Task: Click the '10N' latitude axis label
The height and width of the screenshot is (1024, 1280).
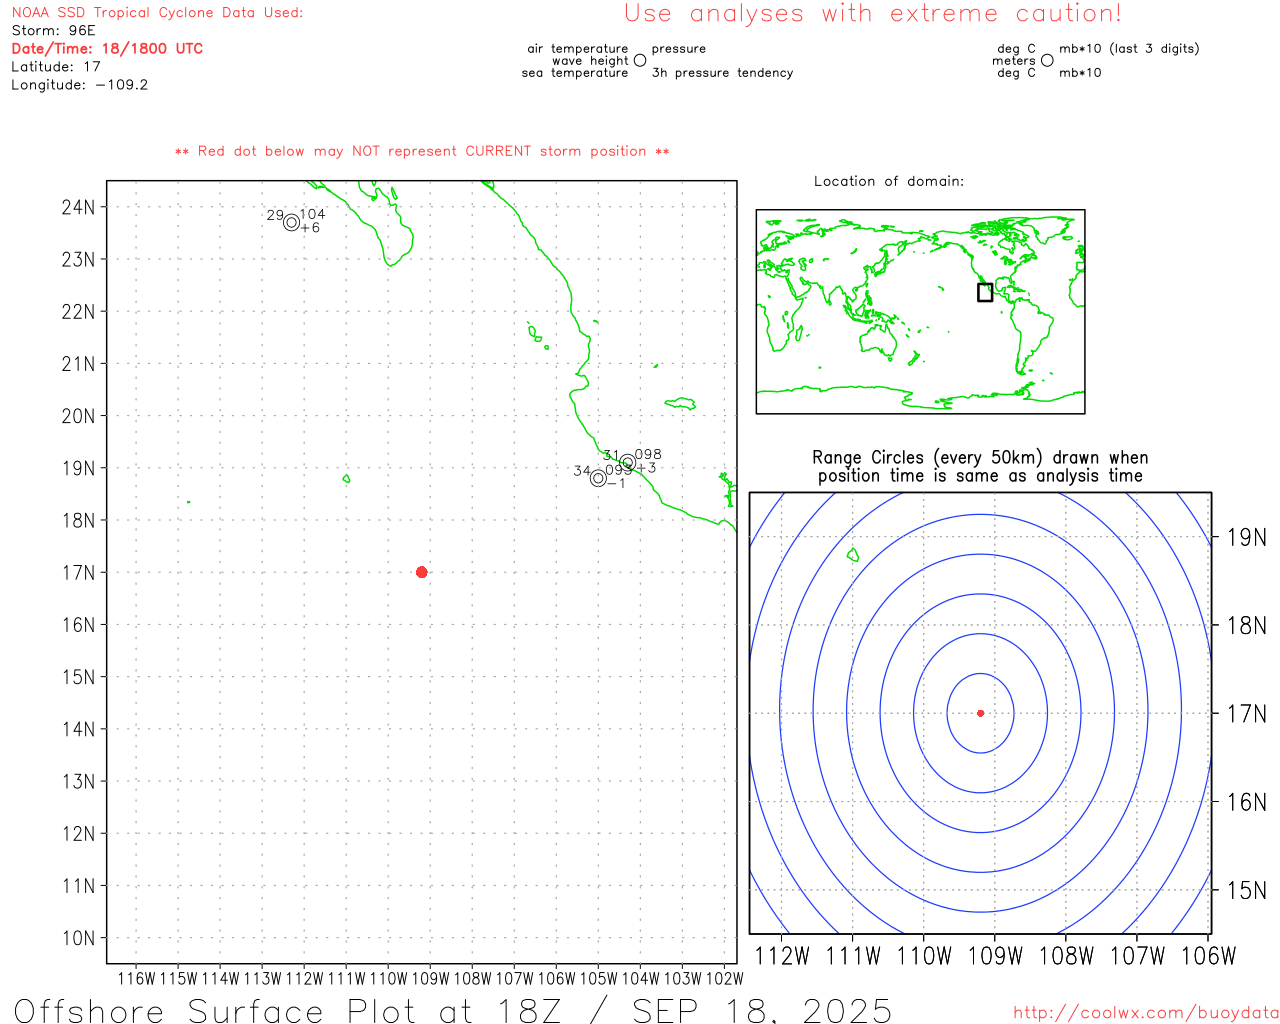Action: (x=78, y=938)
